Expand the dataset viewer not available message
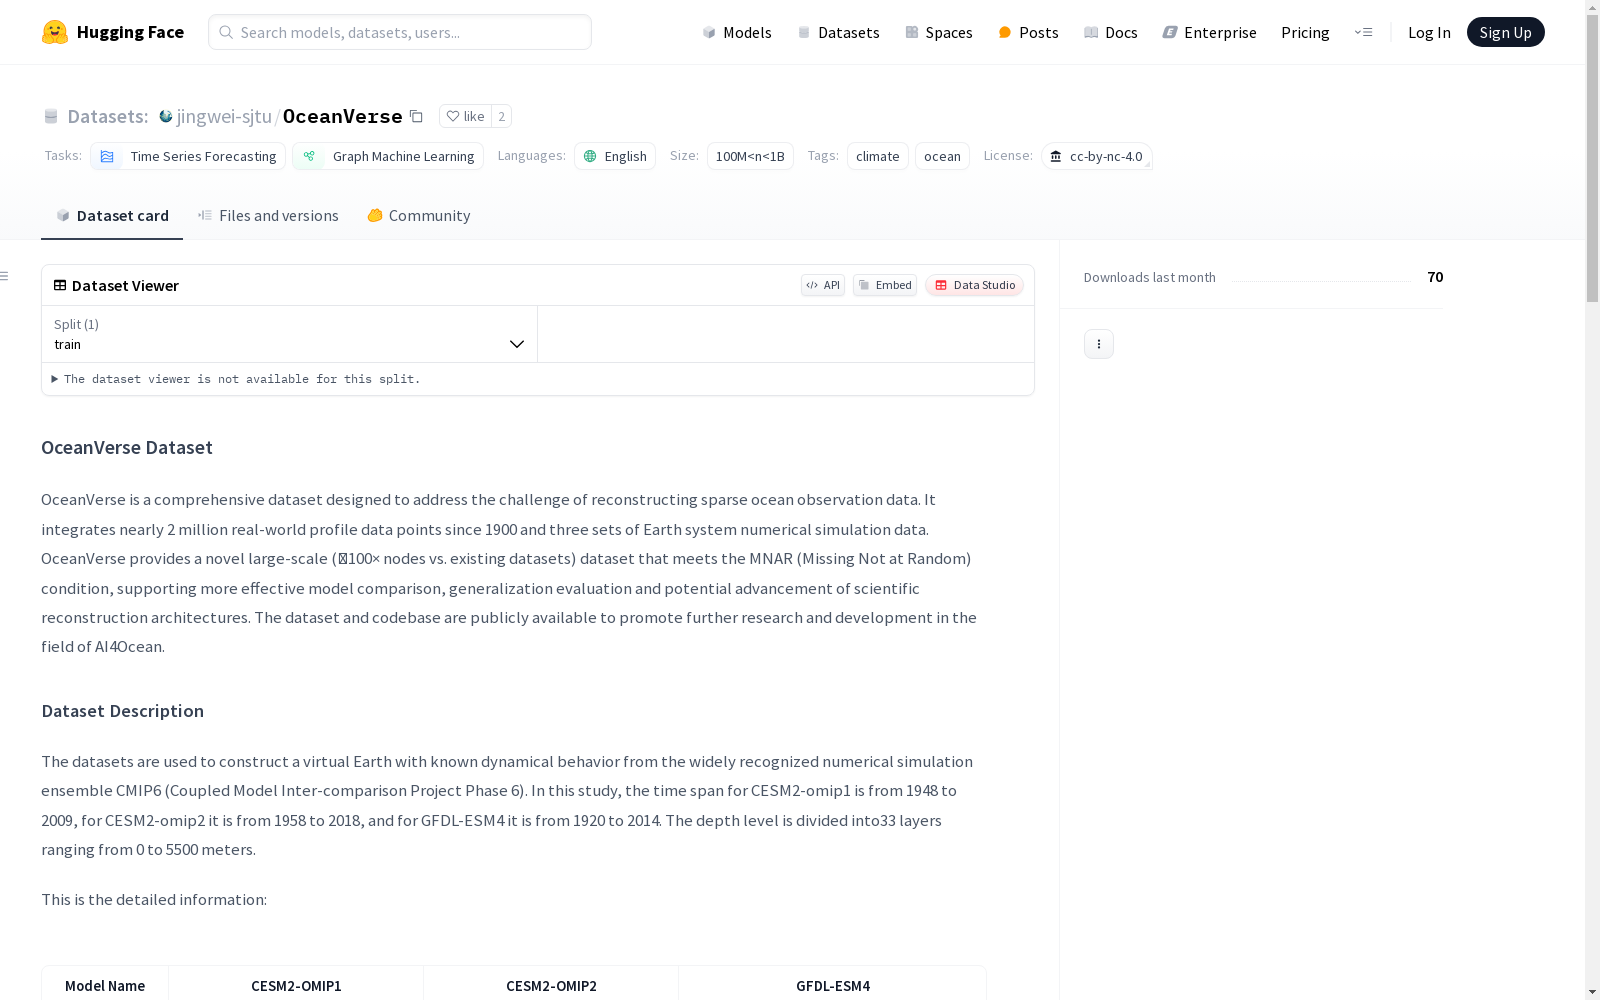Screen dimensions: 1600x1000 pos(236,379)
